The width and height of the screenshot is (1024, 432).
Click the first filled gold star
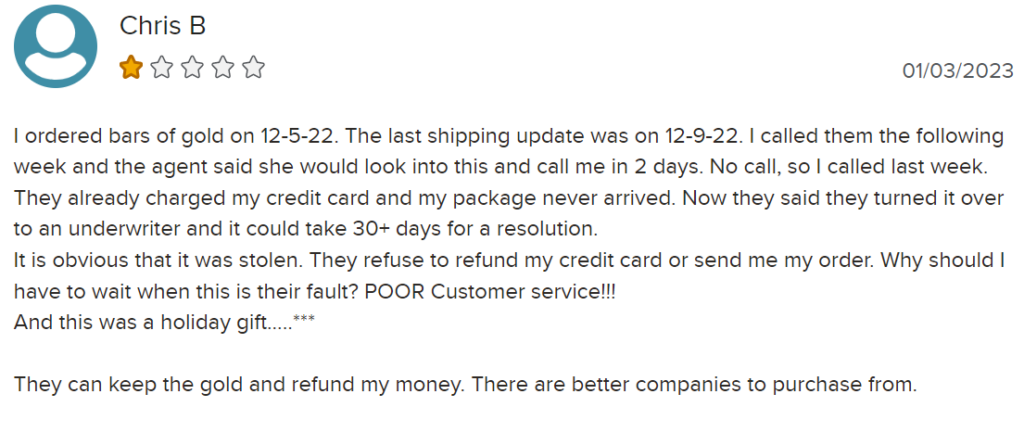pyautogui.click(x=131, y=67)
